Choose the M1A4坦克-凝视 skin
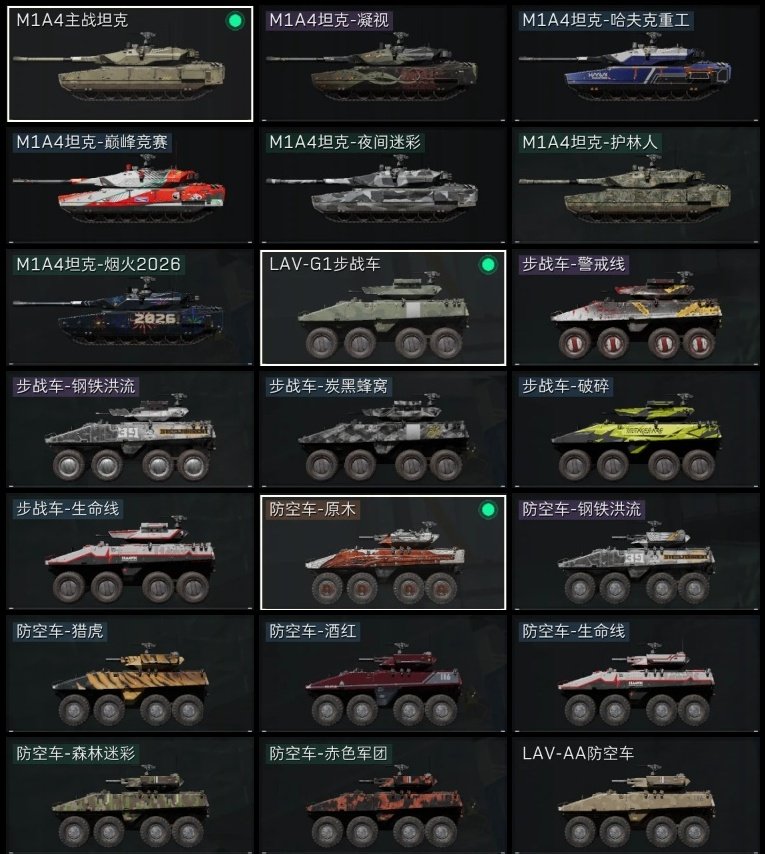 tap(383, 64)
